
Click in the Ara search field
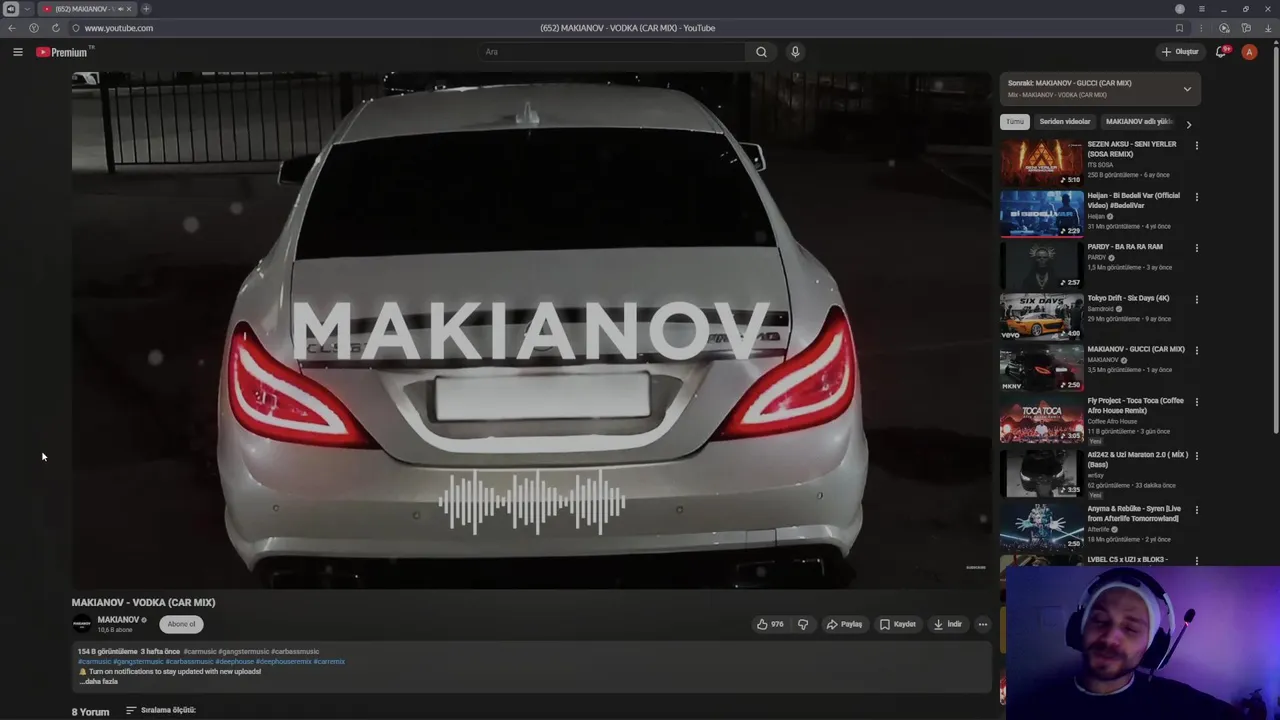point(612,52)
